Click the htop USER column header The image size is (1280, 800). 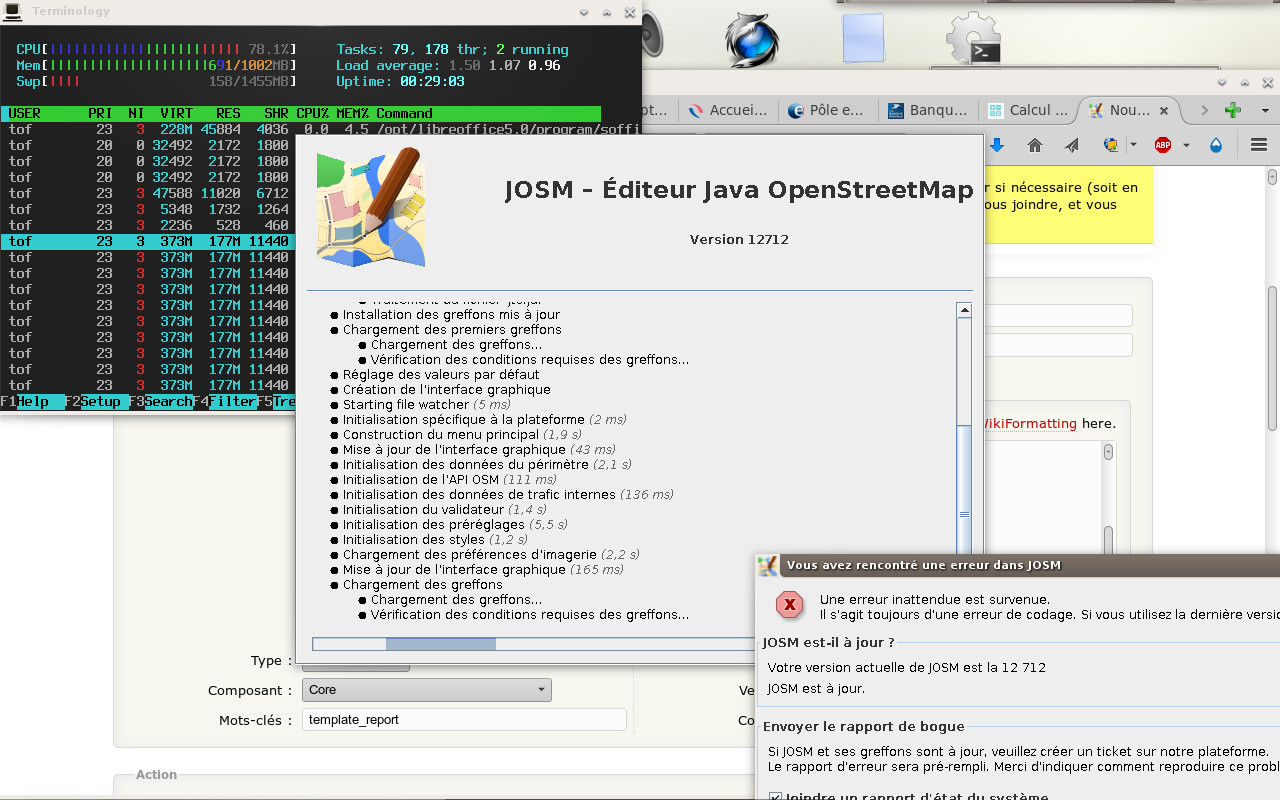[x=25, y=113]
